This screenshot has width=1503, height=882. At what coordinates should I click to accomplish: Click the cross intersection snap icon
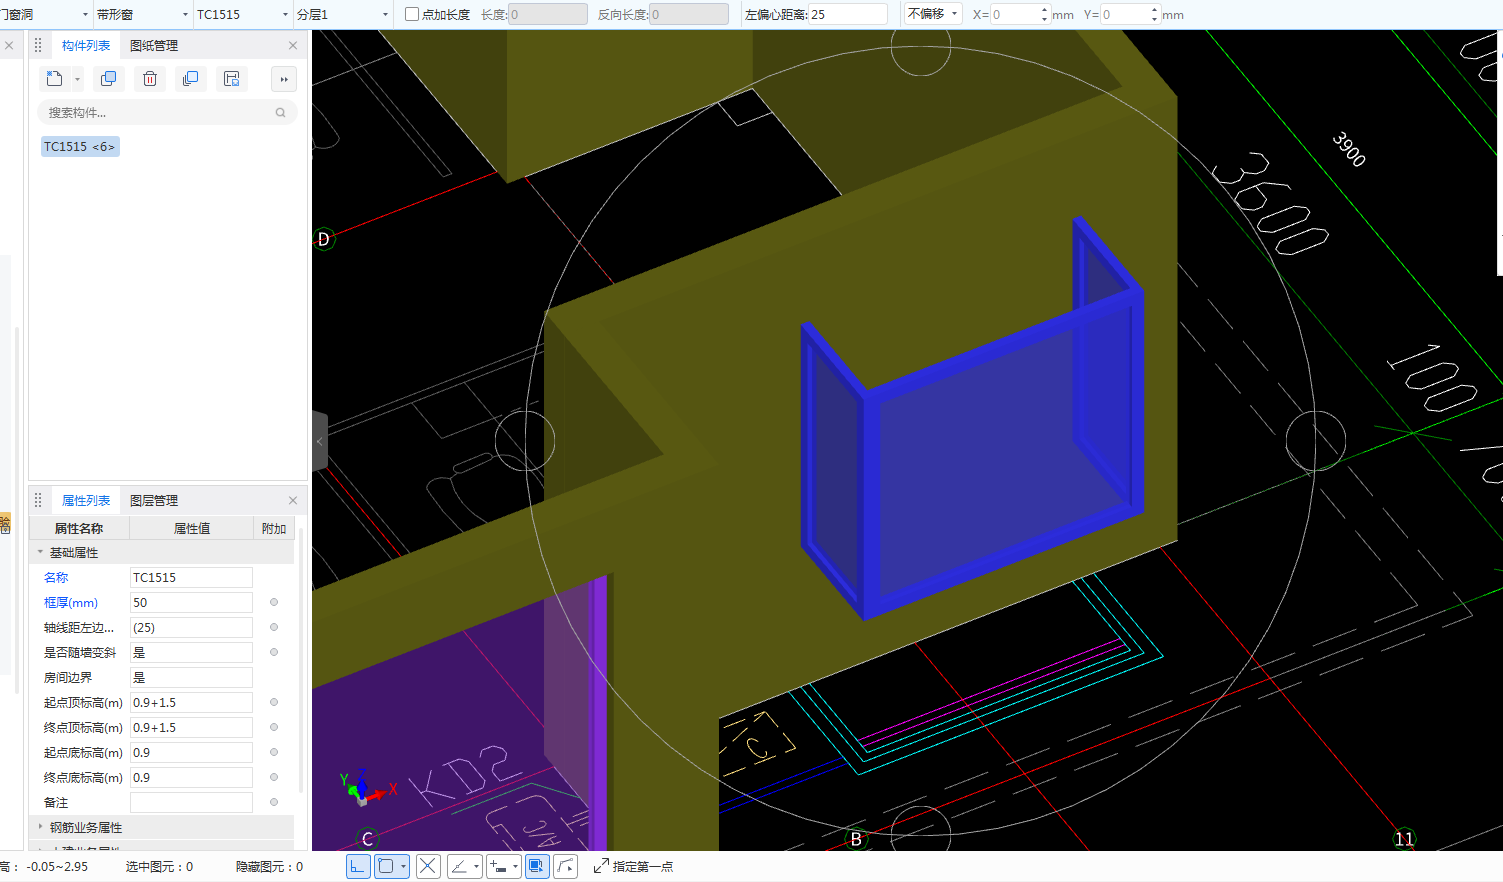[428, 867]
